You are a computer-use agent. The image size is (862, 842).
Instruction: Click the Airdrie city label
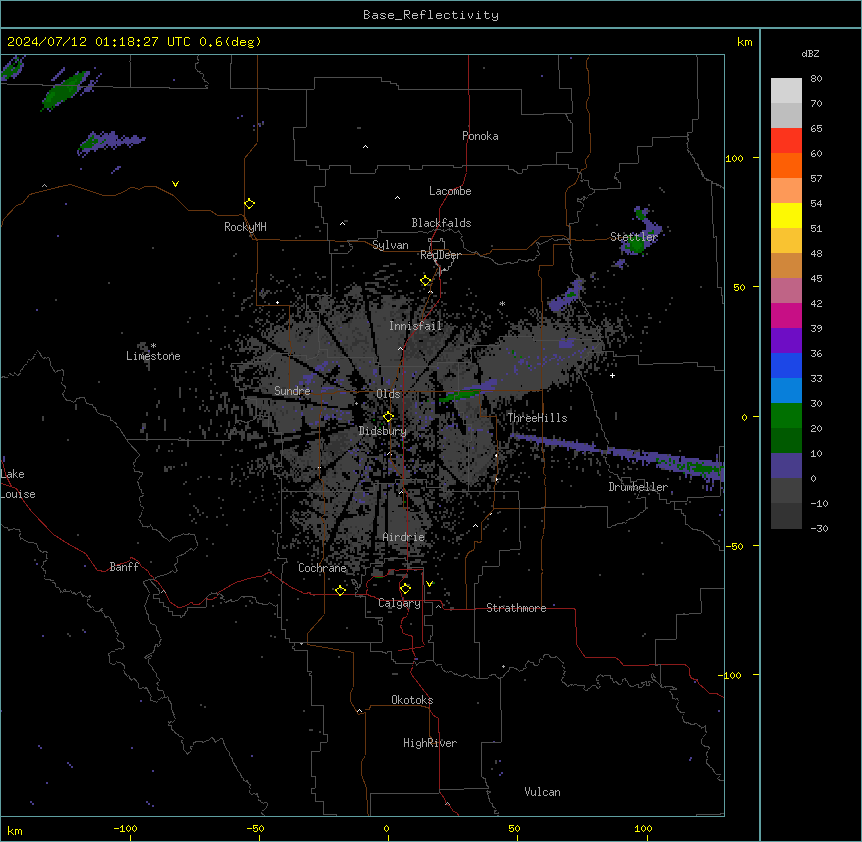click(404, 537)
